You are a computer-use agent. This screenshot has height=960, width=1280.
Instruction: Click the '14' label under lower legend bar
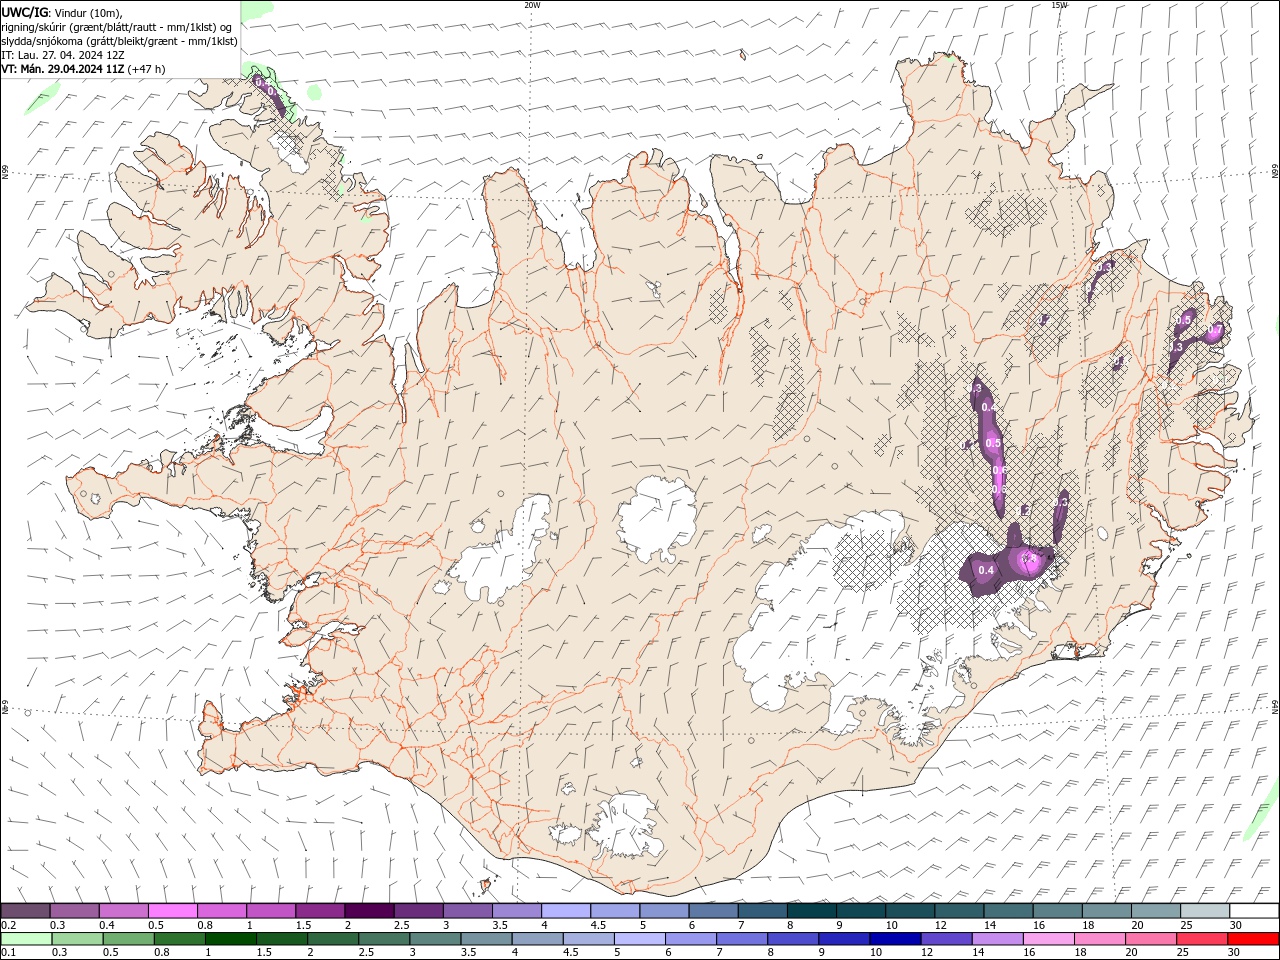click(x=979, y=953)
